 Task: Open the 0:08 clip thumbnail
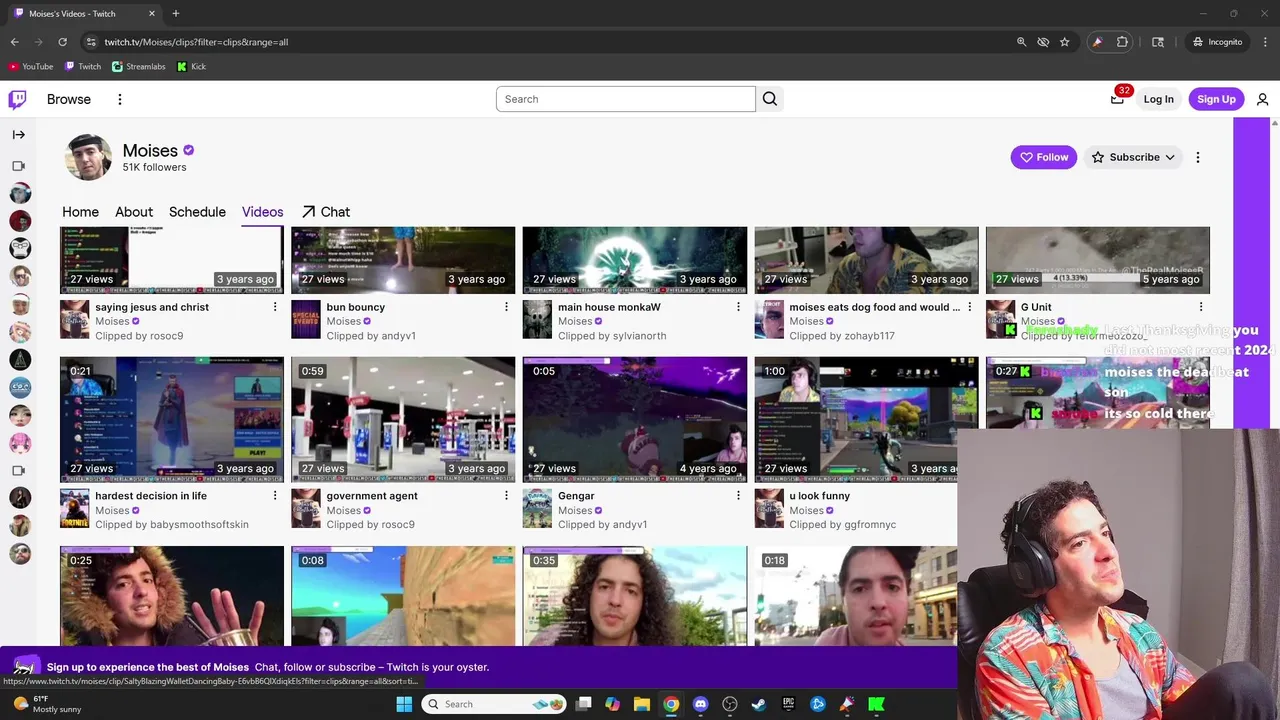pos(403,596)
